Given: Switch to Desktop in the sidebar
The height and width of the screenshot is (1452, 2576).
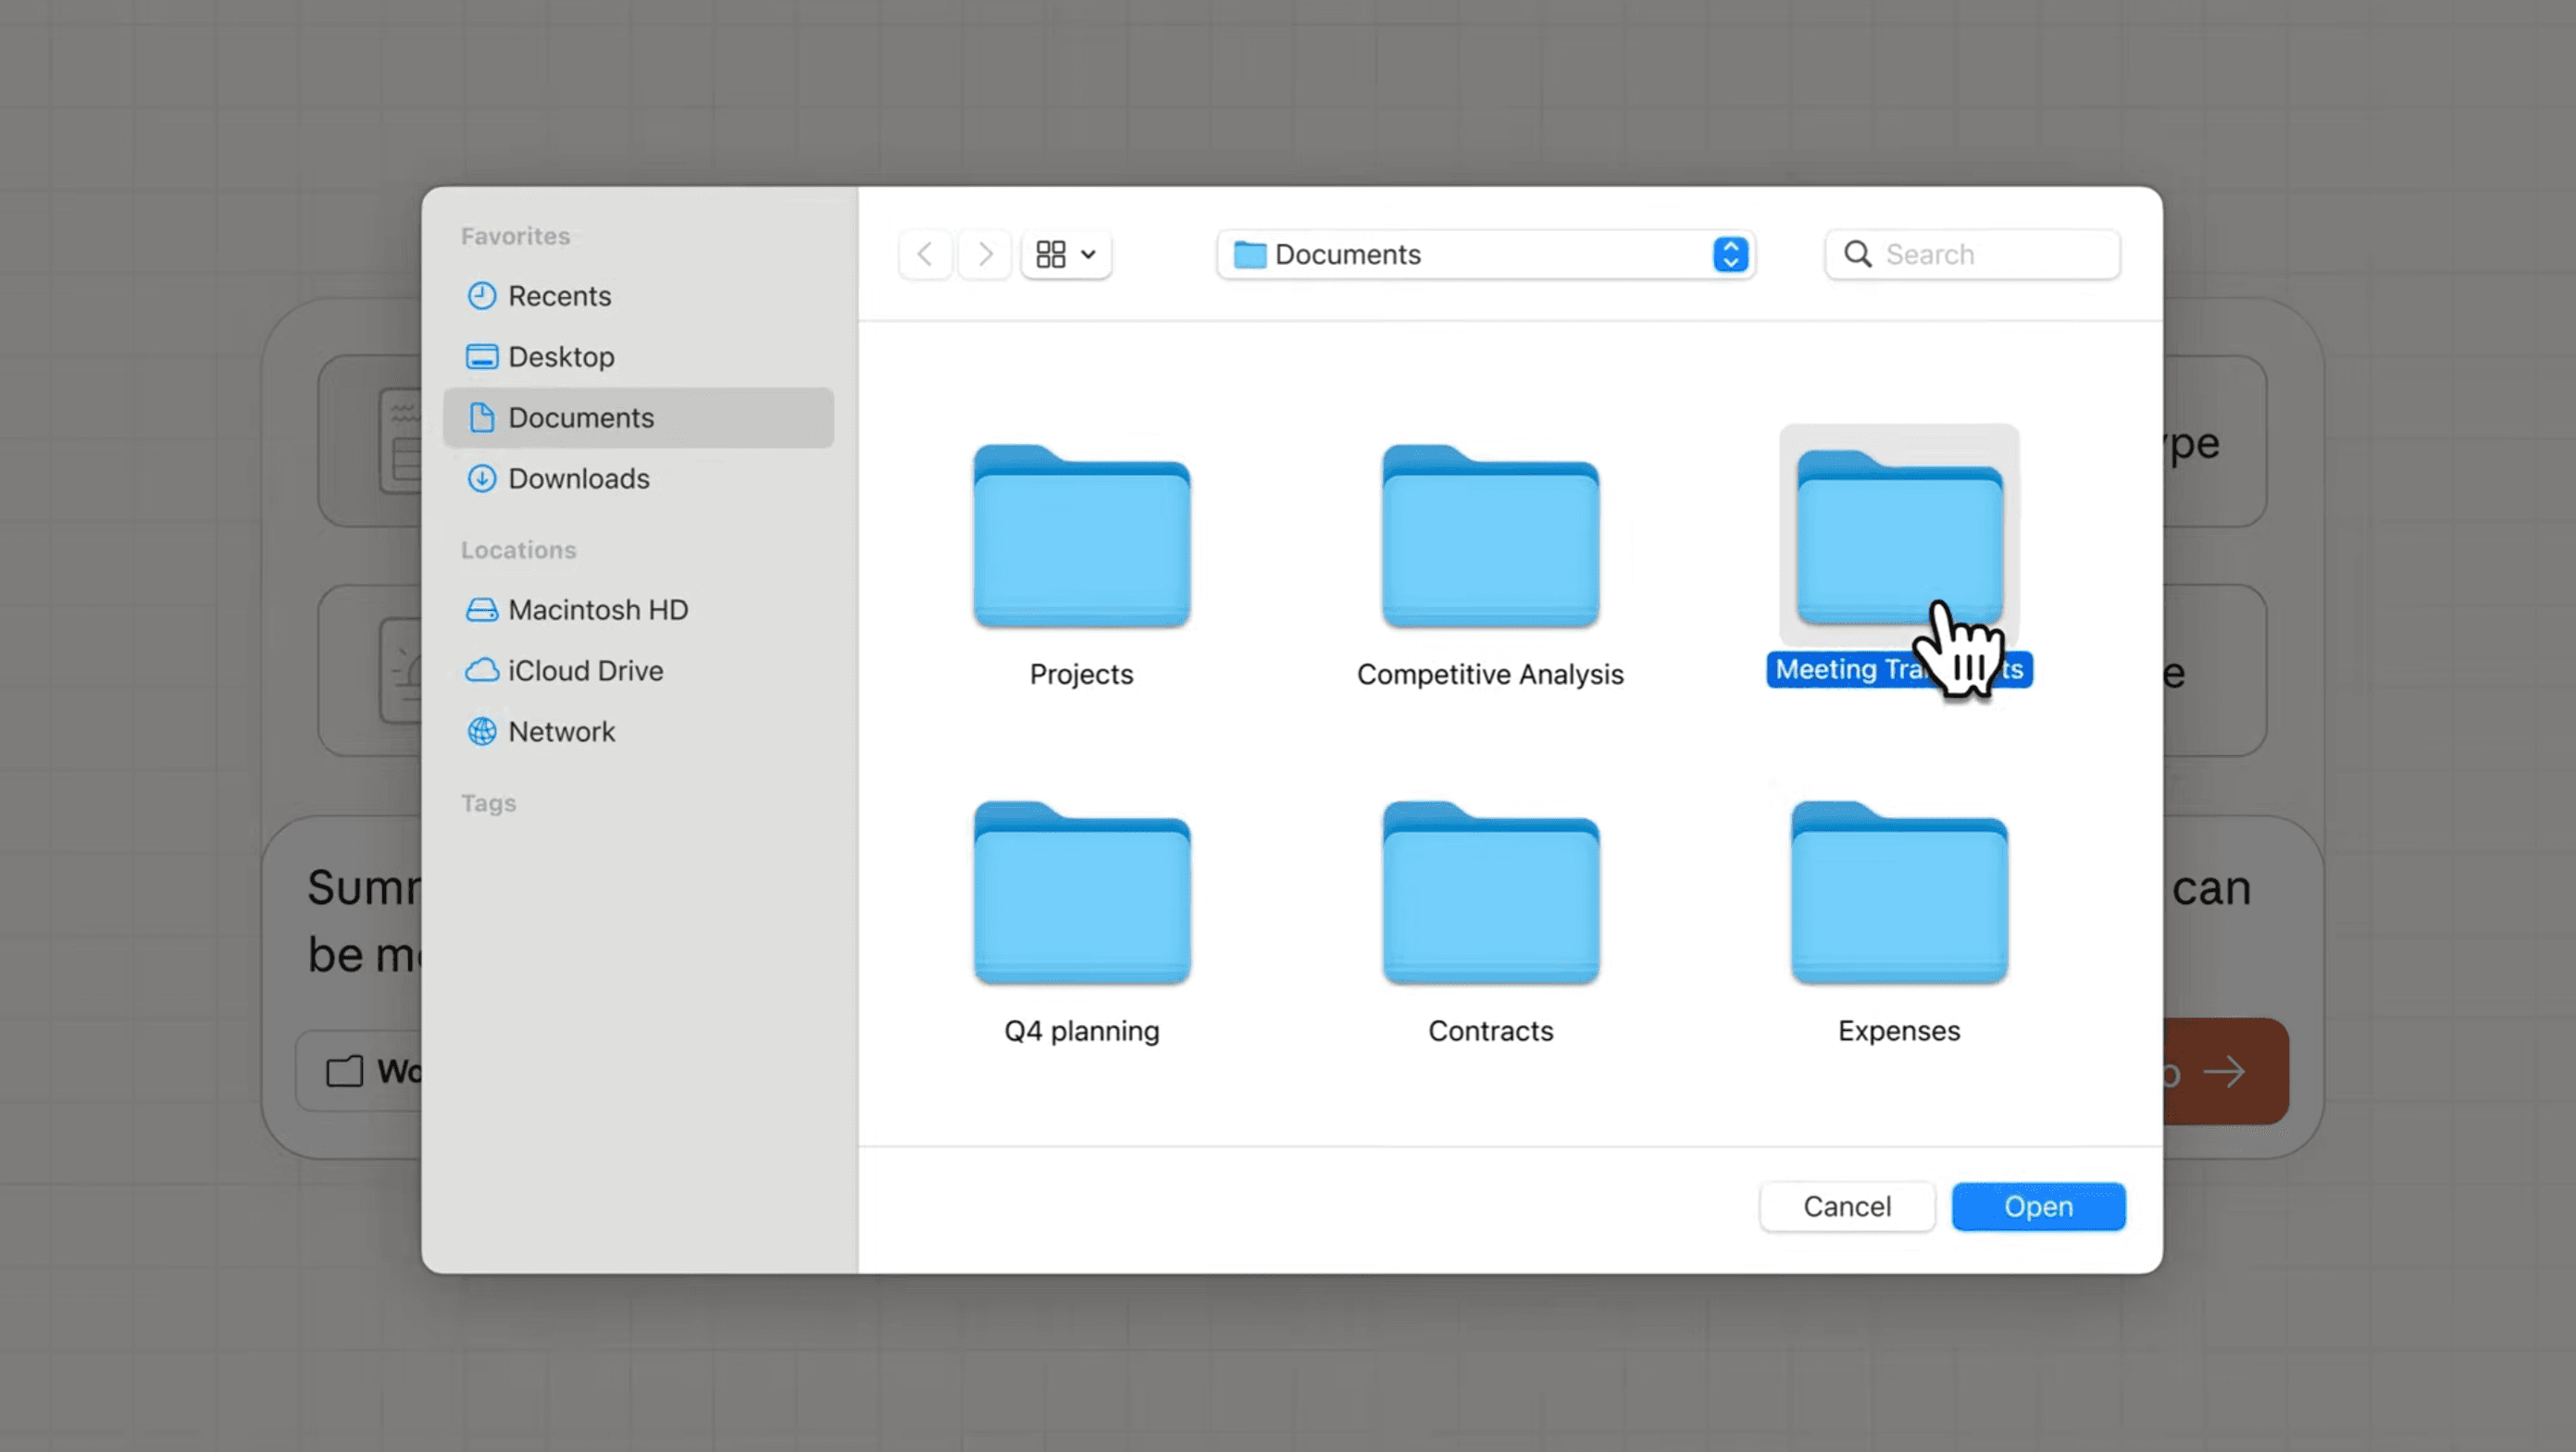Looking at the screenshot, I should tap(561, 357).
